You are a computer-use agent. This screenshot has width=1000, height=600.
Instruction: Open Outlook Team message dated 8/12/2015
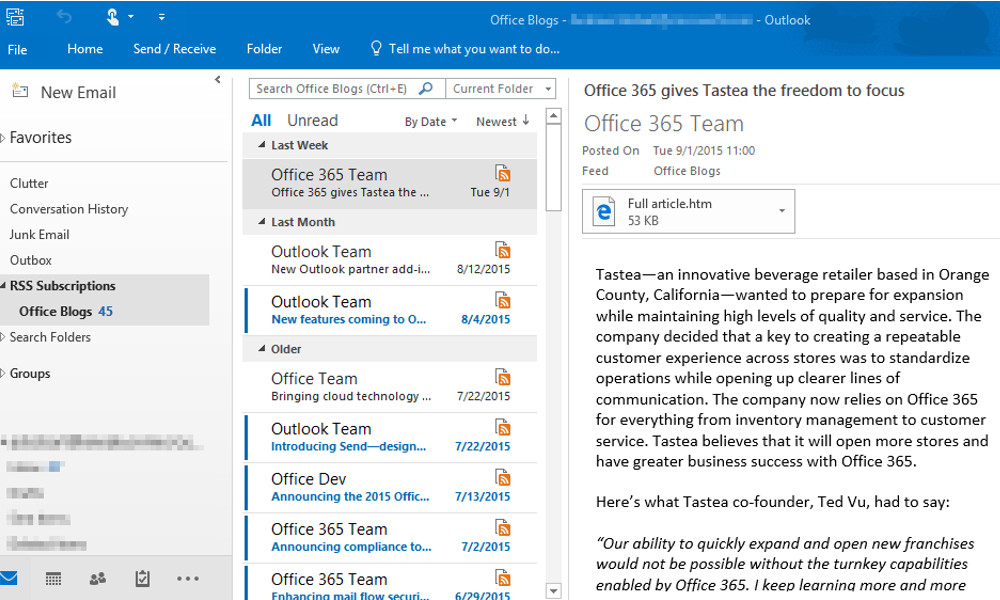click(x=390, y=260)
